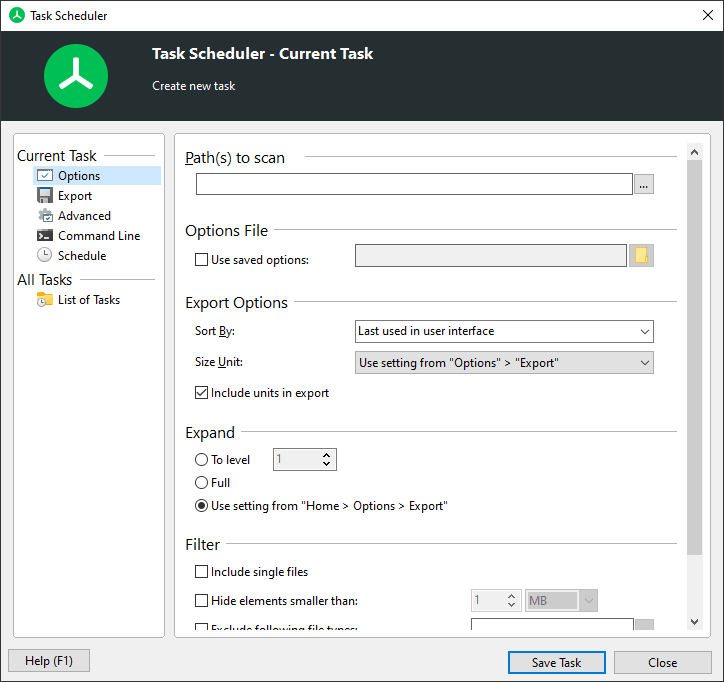The width and height of the screenshot is (724, 682).
Task: Click the yellow options file browse icon
Action: coord(641,256)
